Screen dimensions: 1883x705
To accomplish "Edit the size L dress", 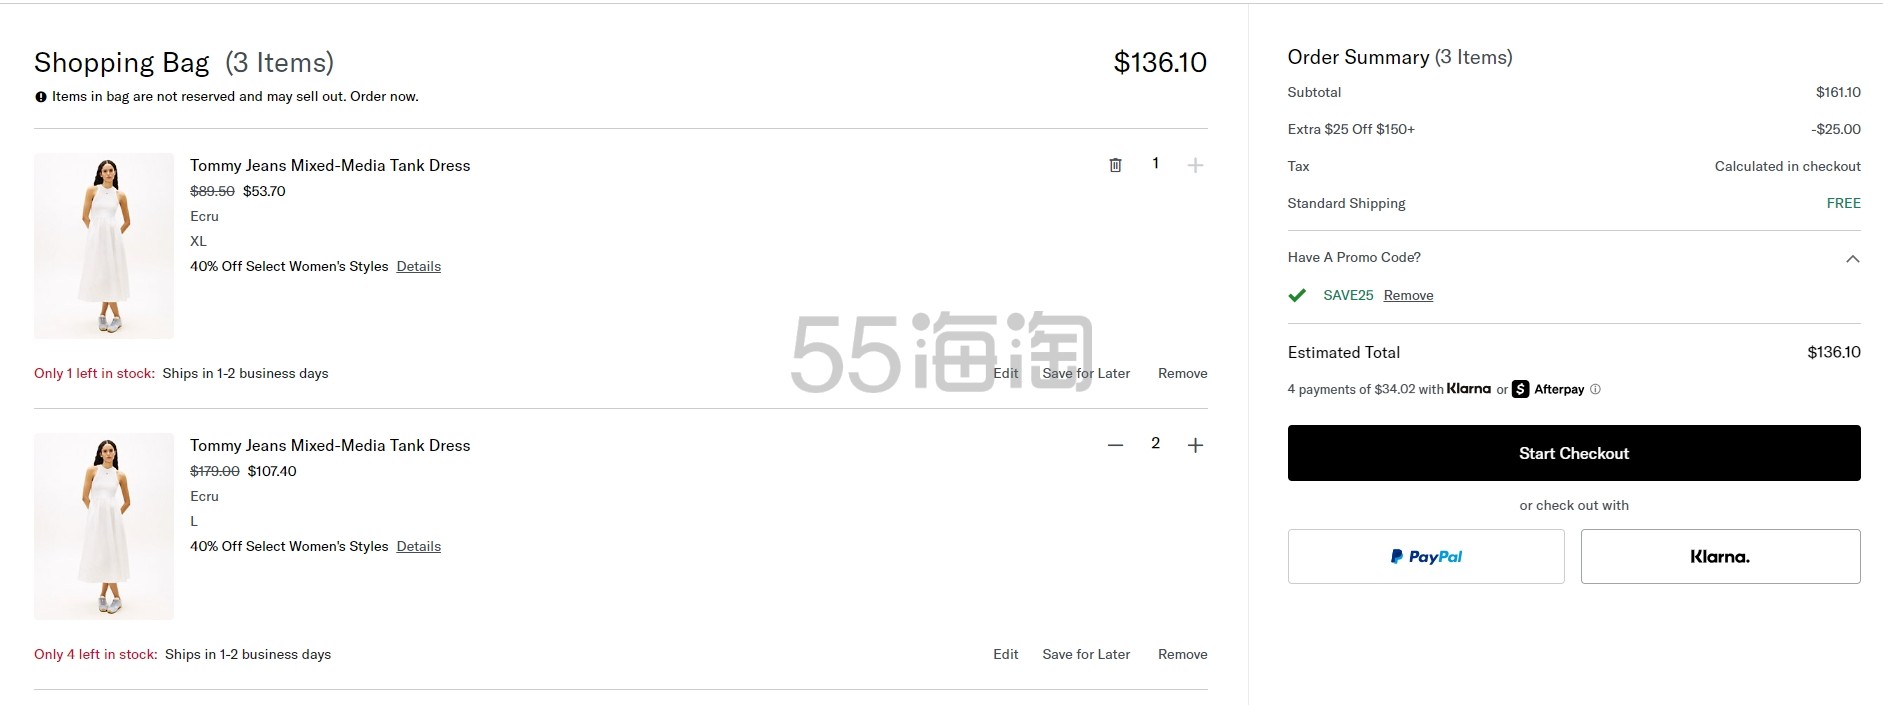I will tap(1005, 654).
